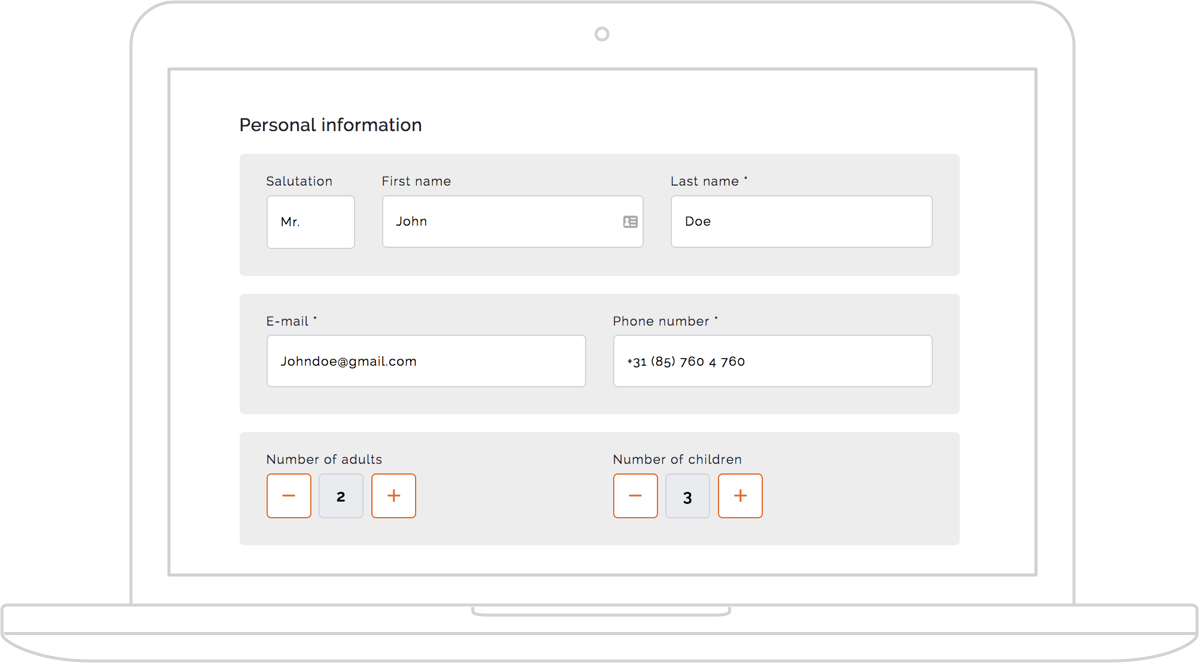Click the Number of adults label
Screen dimensions: 1200x670
click(x=324, y=460)
